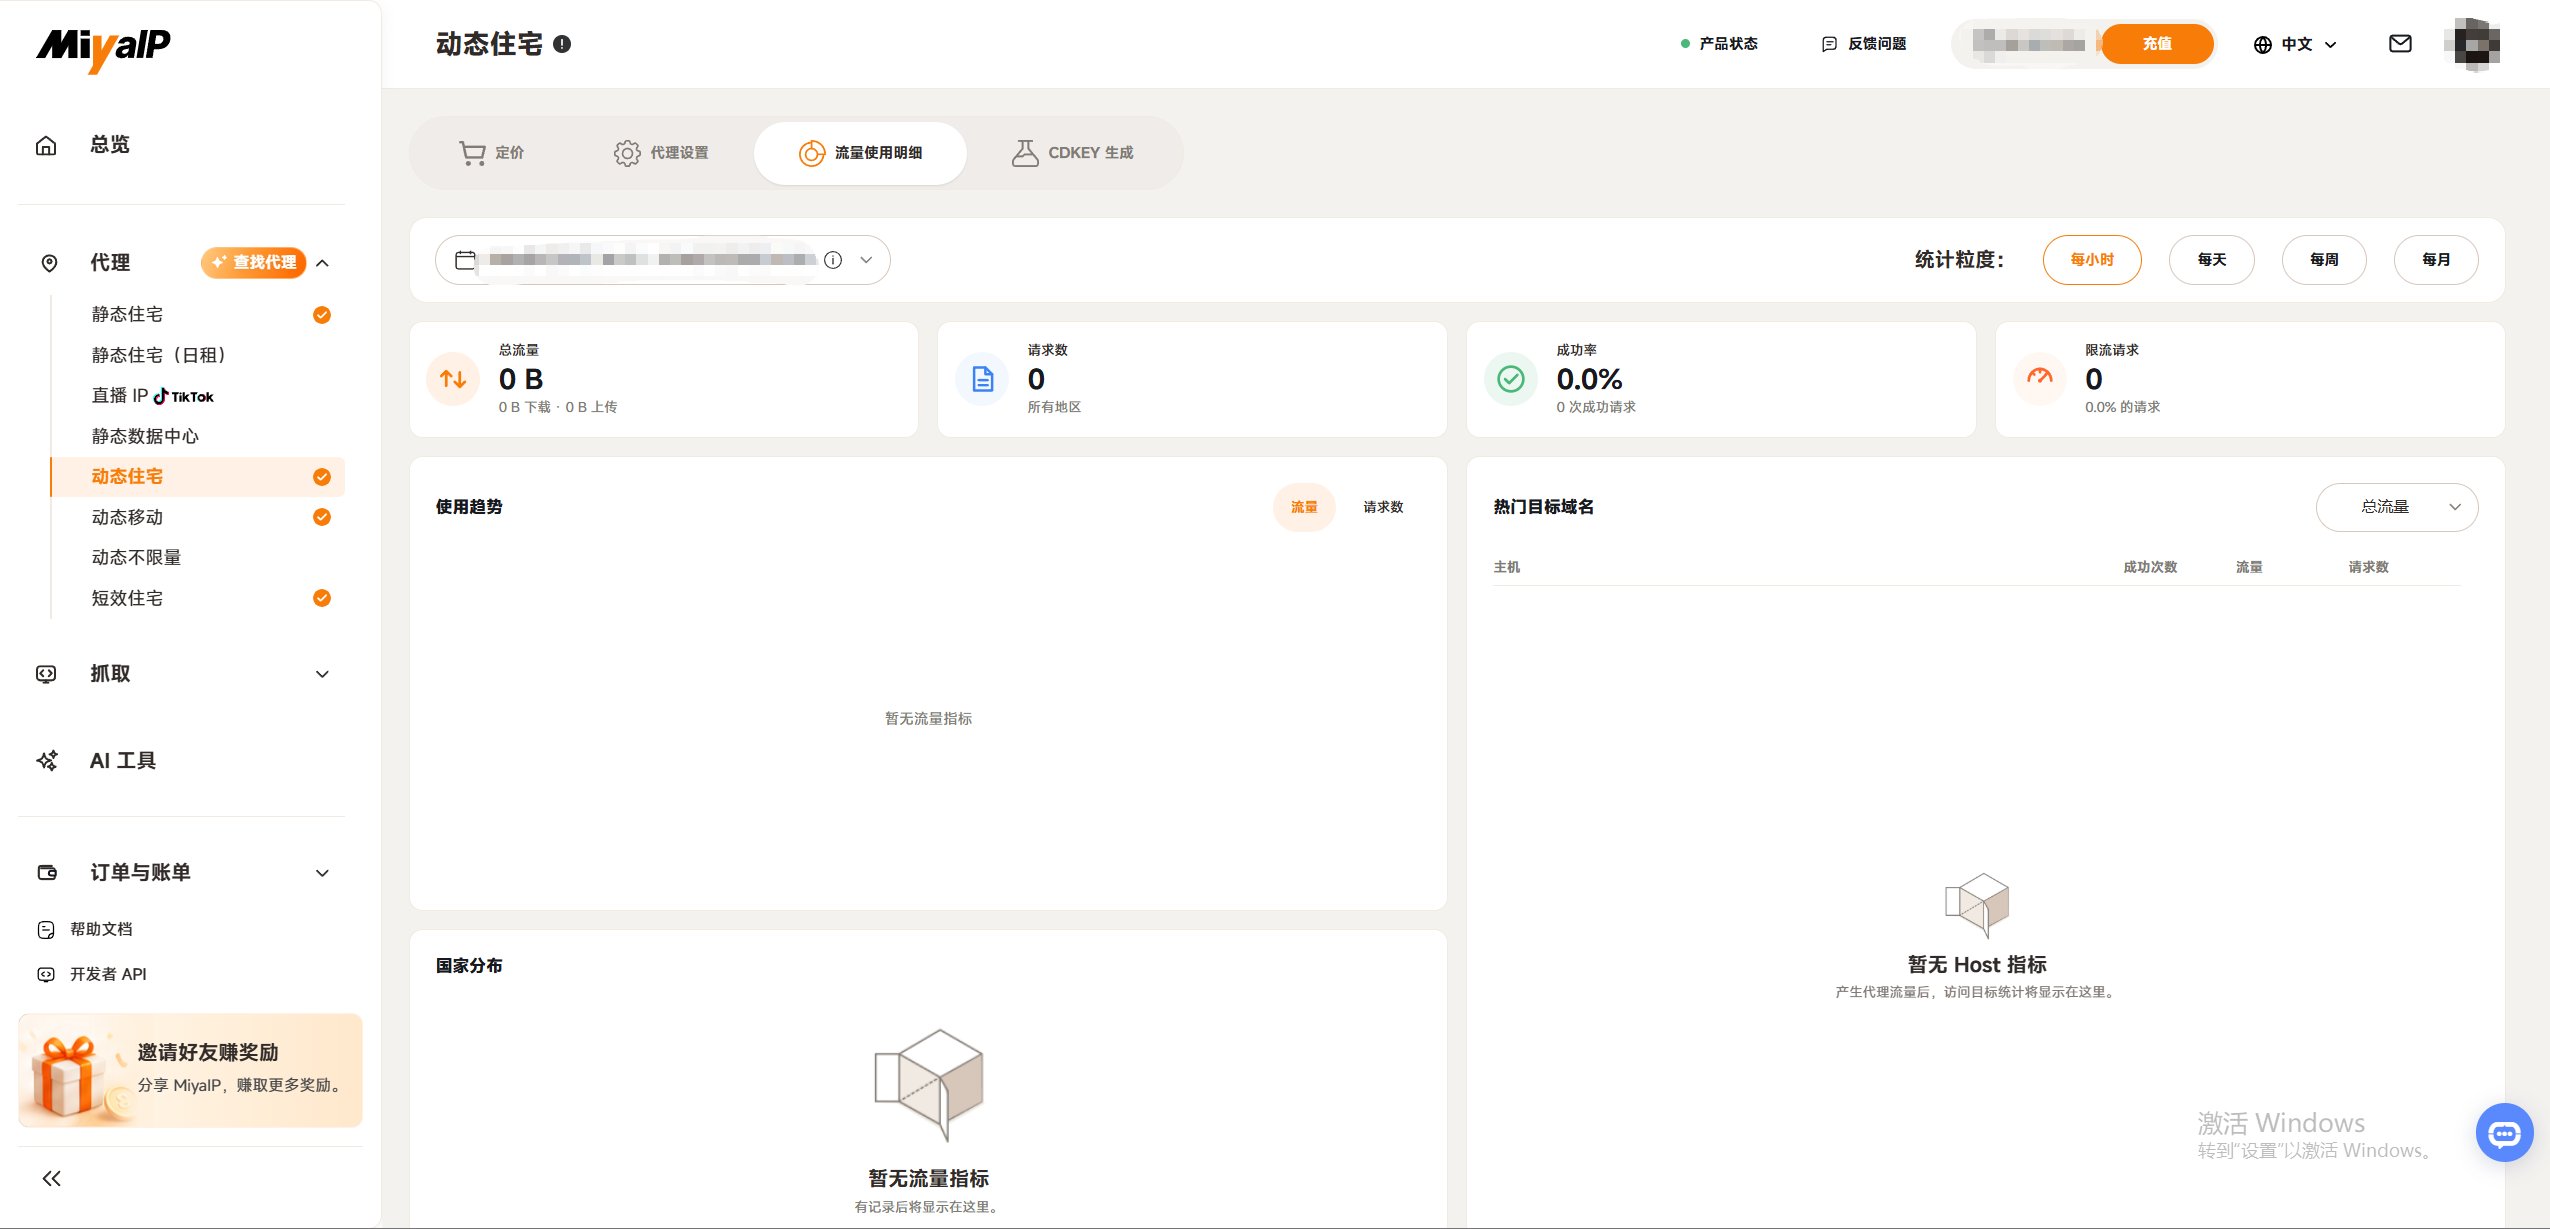Open 开发者 API link
The height and width of the screenshot is (1229, 2550).
point(92,974)
